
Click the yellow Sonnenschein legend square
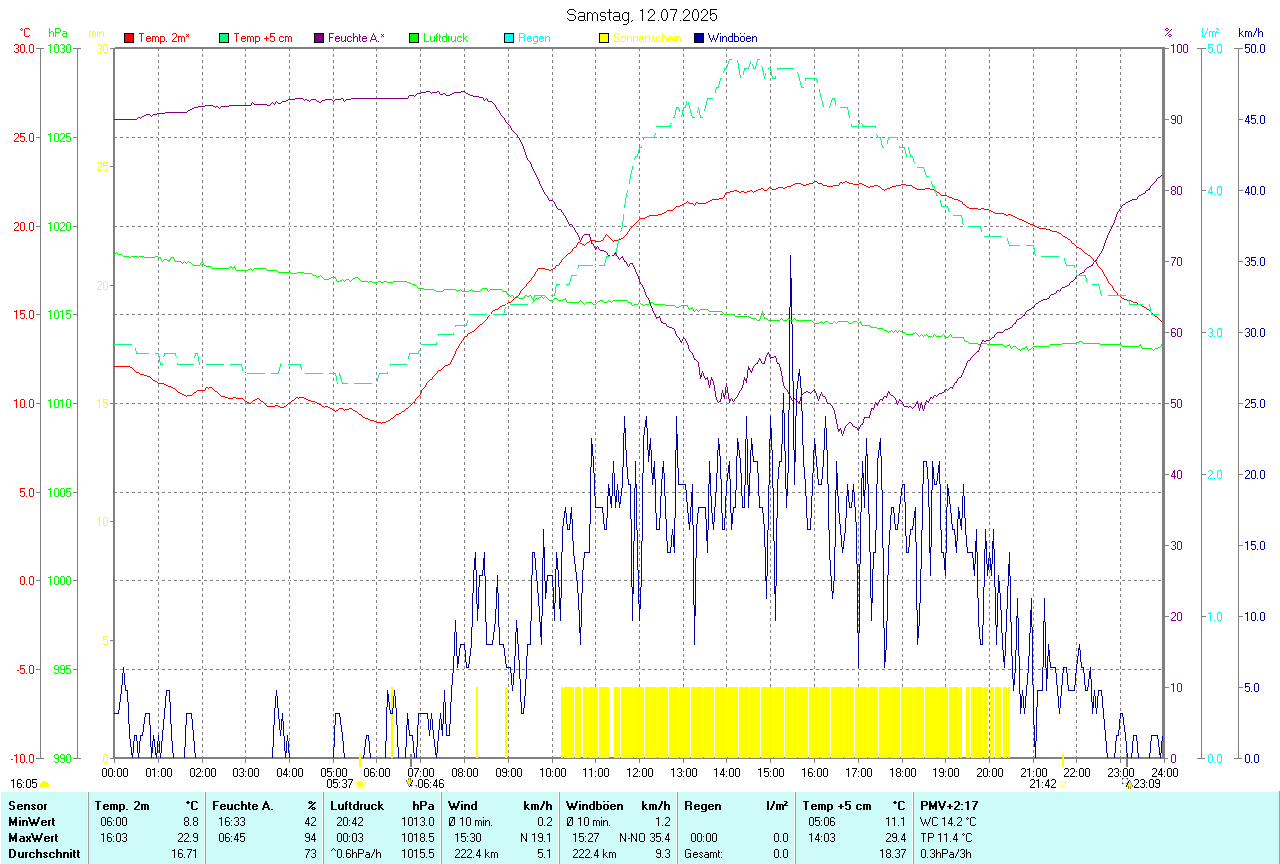click(604, 38)
